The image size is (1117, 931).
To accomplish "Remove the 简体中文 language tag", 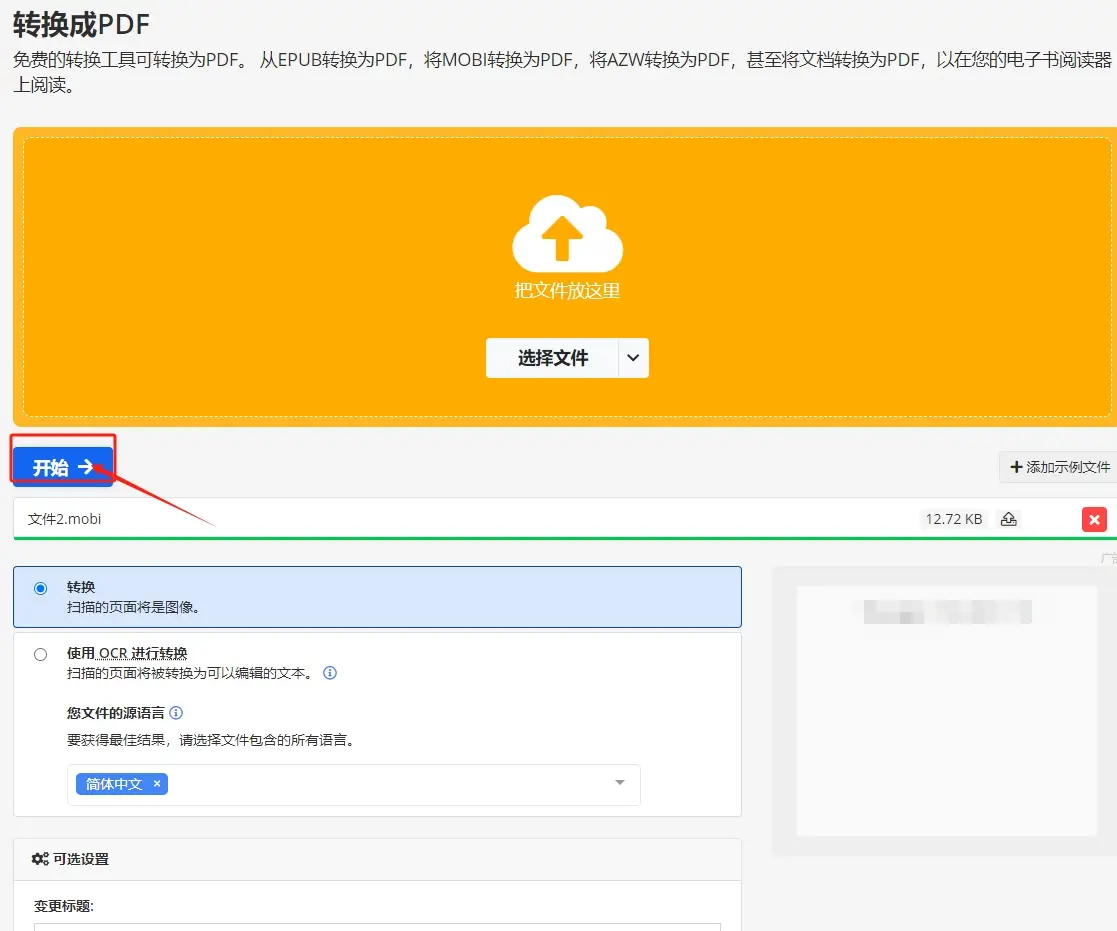I will 157,784.
